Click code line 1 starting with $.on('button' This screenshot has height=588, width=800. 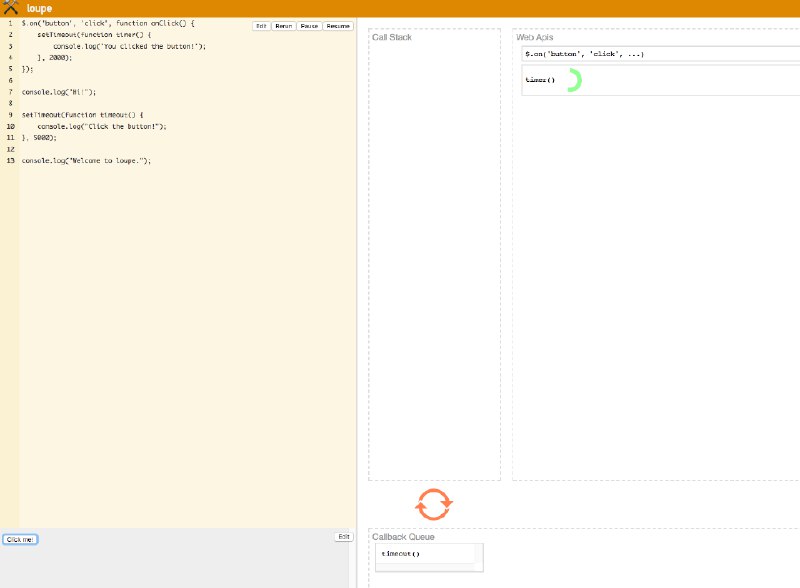coord(108,23)
